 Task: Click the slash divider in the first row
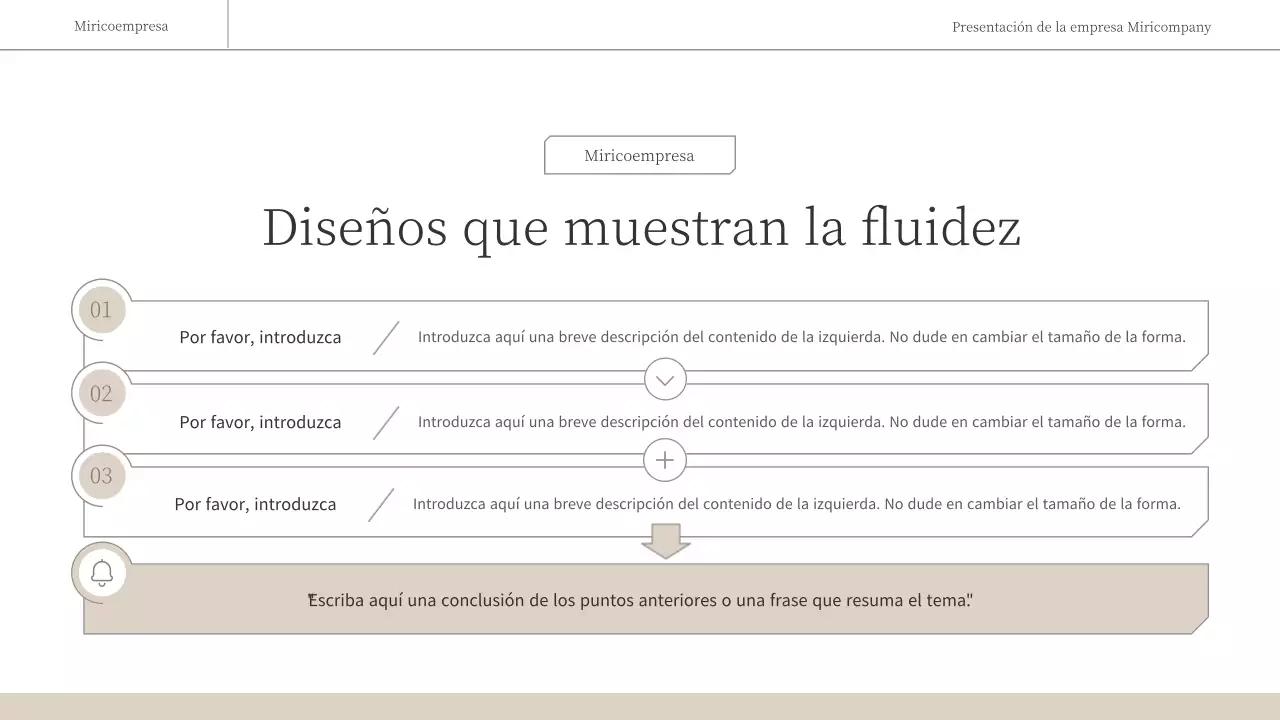tap(385, 337)
